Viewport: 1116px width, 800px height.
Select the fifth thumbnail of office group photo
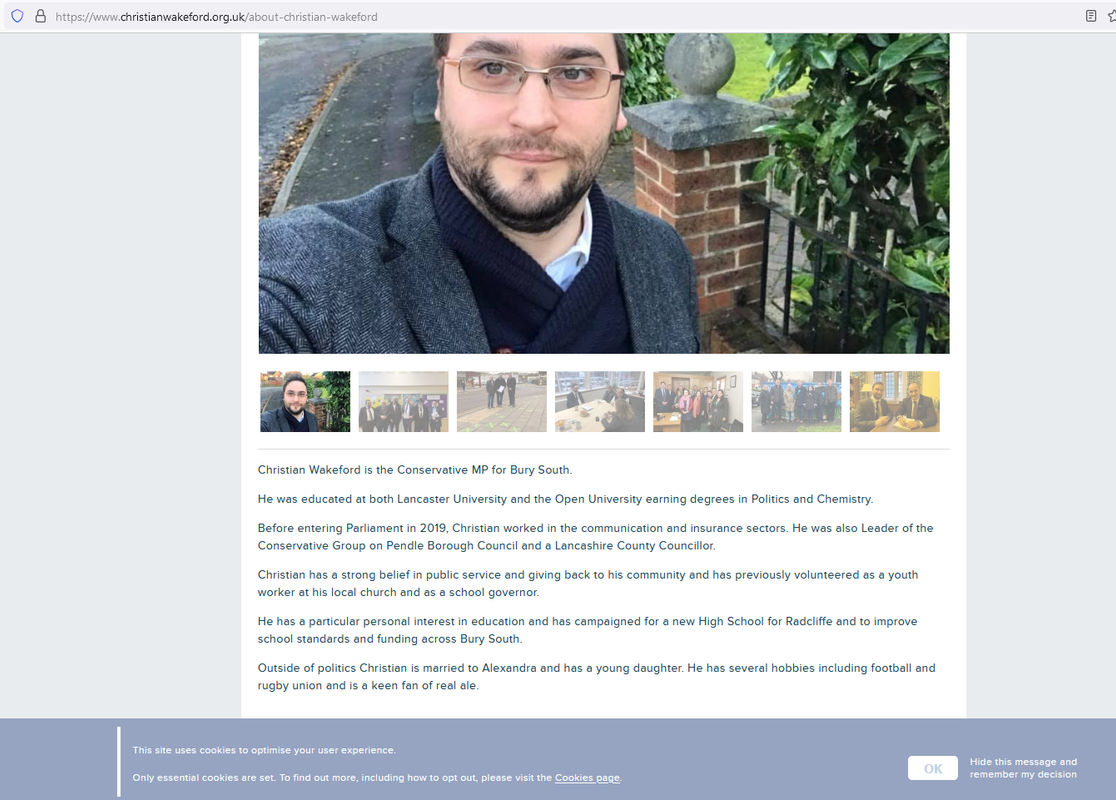point(698,401)
